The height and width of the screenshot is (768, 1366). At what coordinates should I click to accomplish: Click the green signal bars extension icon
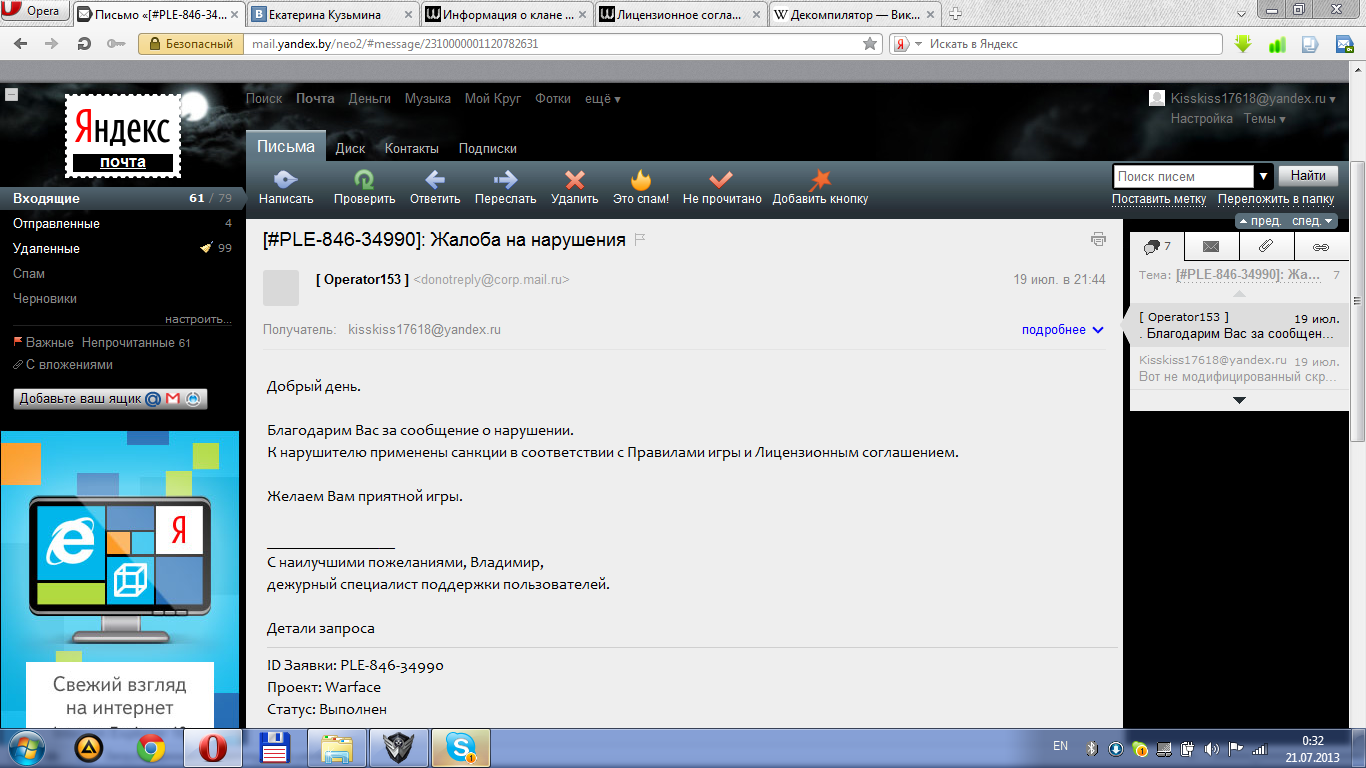[x=1276, y=44]
